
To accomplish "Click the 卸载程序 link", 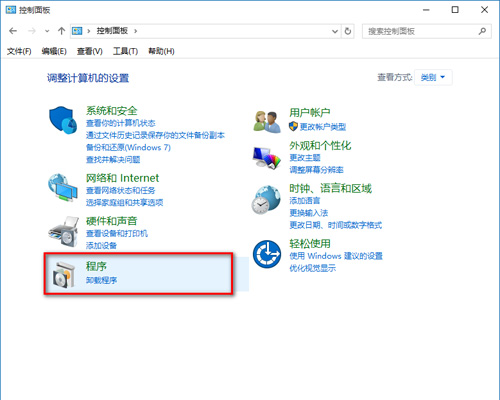I will click(101, 280).
